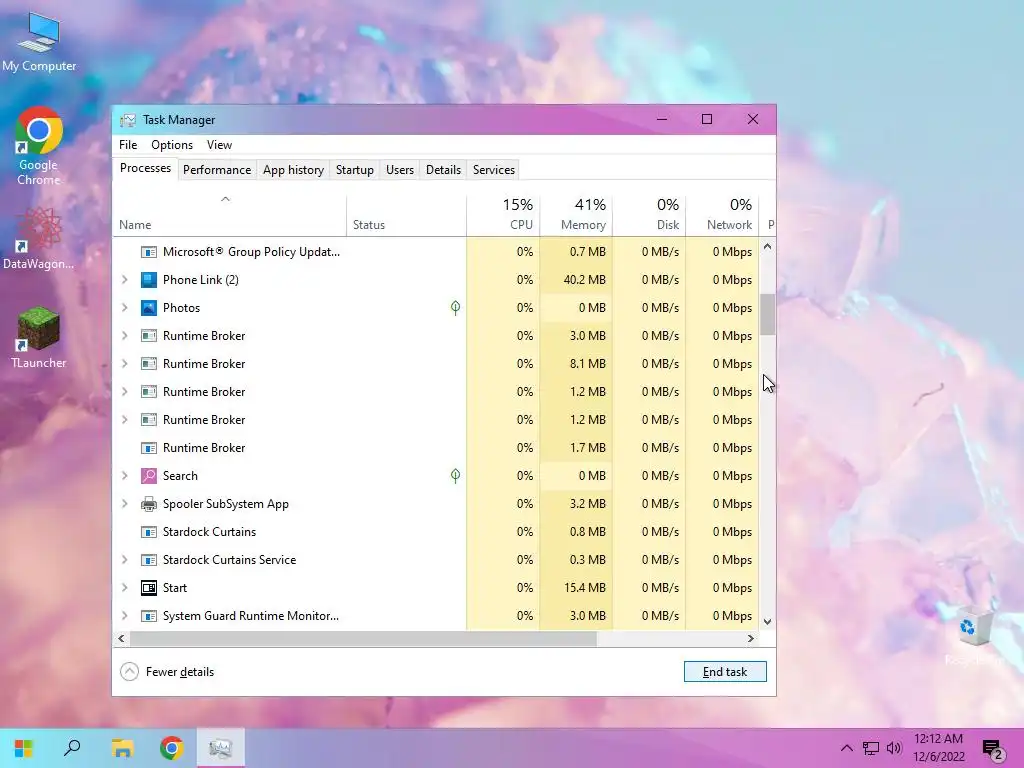The height and width of the screenshot is (768, 1024).
Task: Select the 40.2 MB memory cell for Phone Link
Action: click(576, 280)
